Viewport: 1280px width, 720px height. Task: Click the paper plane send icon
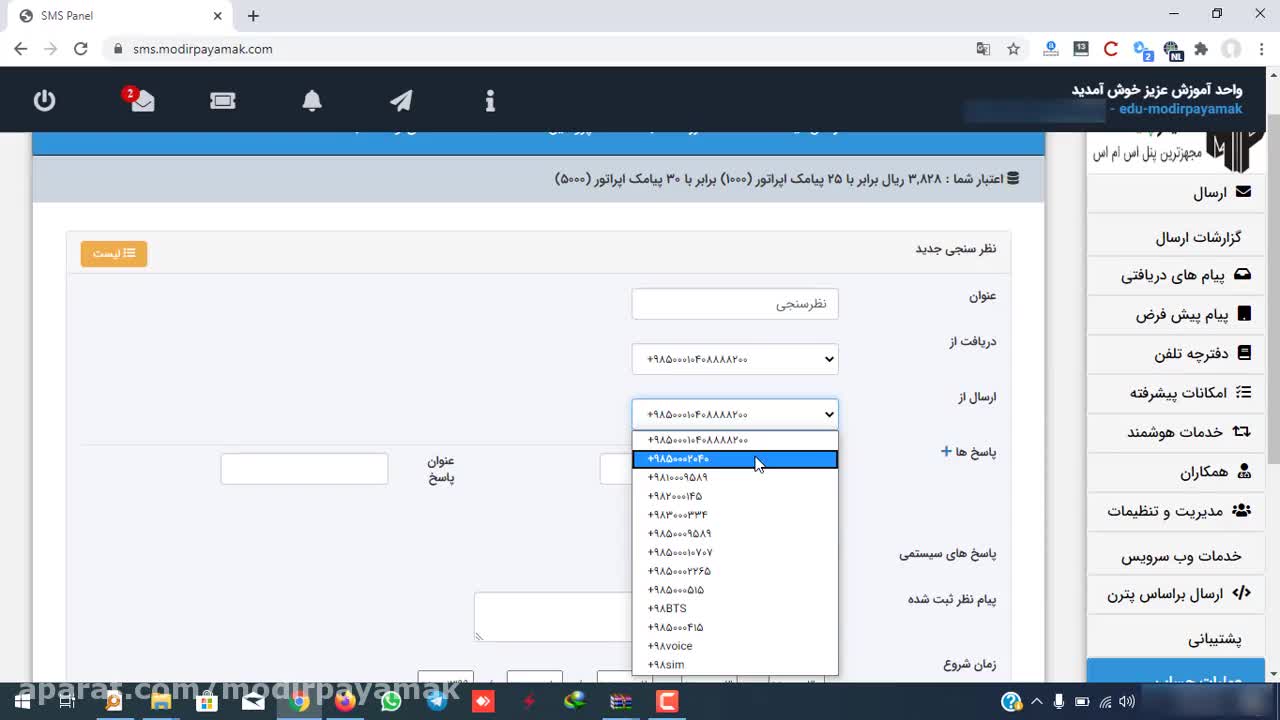401,100
